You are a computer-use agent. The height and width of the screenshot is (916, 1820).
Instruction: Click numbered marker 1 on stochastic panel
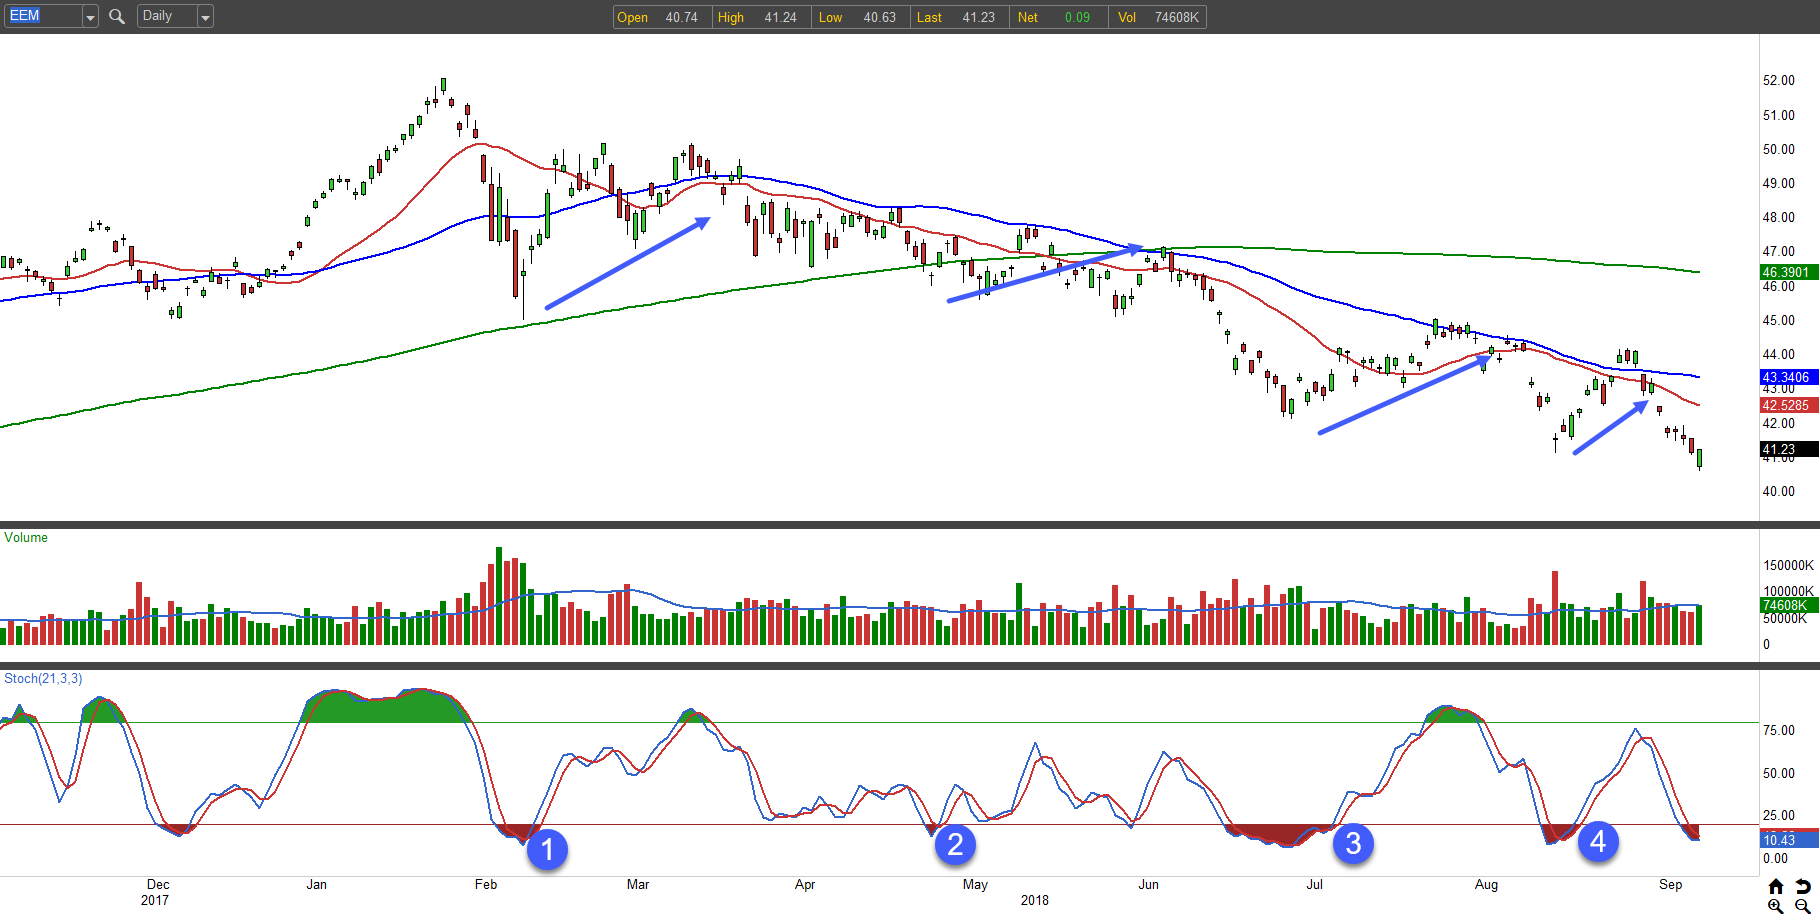(x=547, y=850)
